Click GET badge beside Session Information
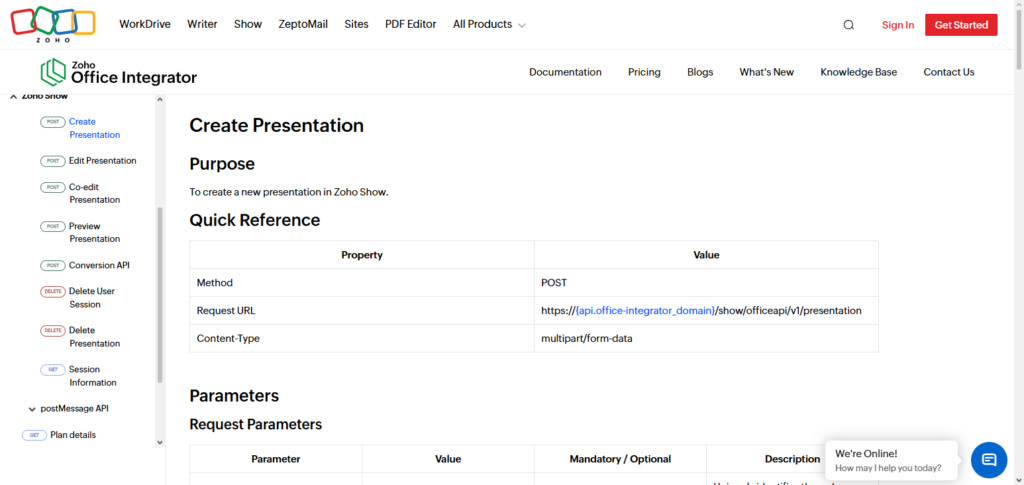The image size is (1024, 485). (53, 369)
